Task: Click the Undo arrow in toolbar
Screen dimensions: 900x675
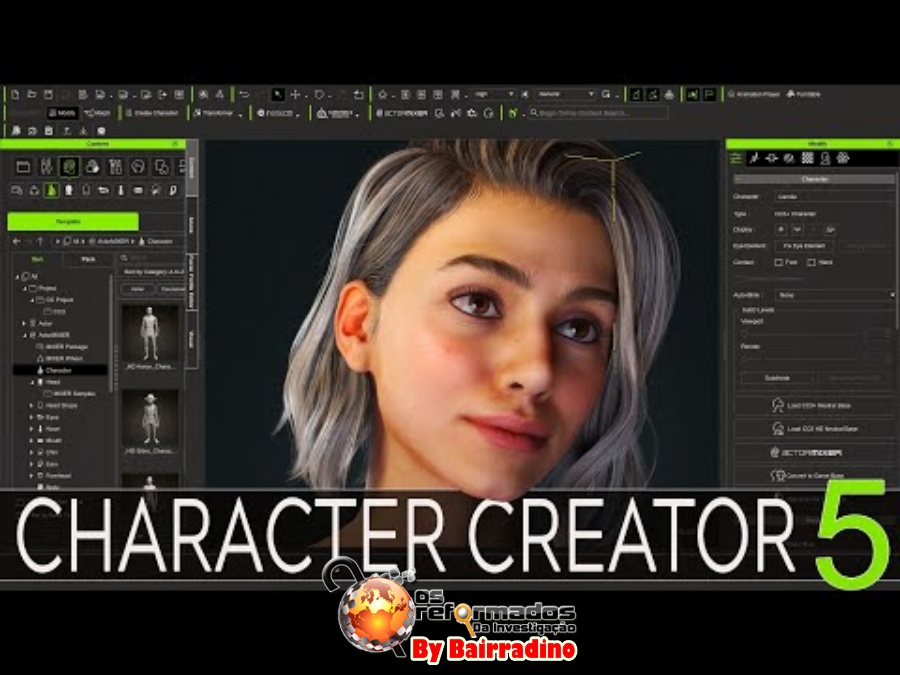Action: coord(243,94)
